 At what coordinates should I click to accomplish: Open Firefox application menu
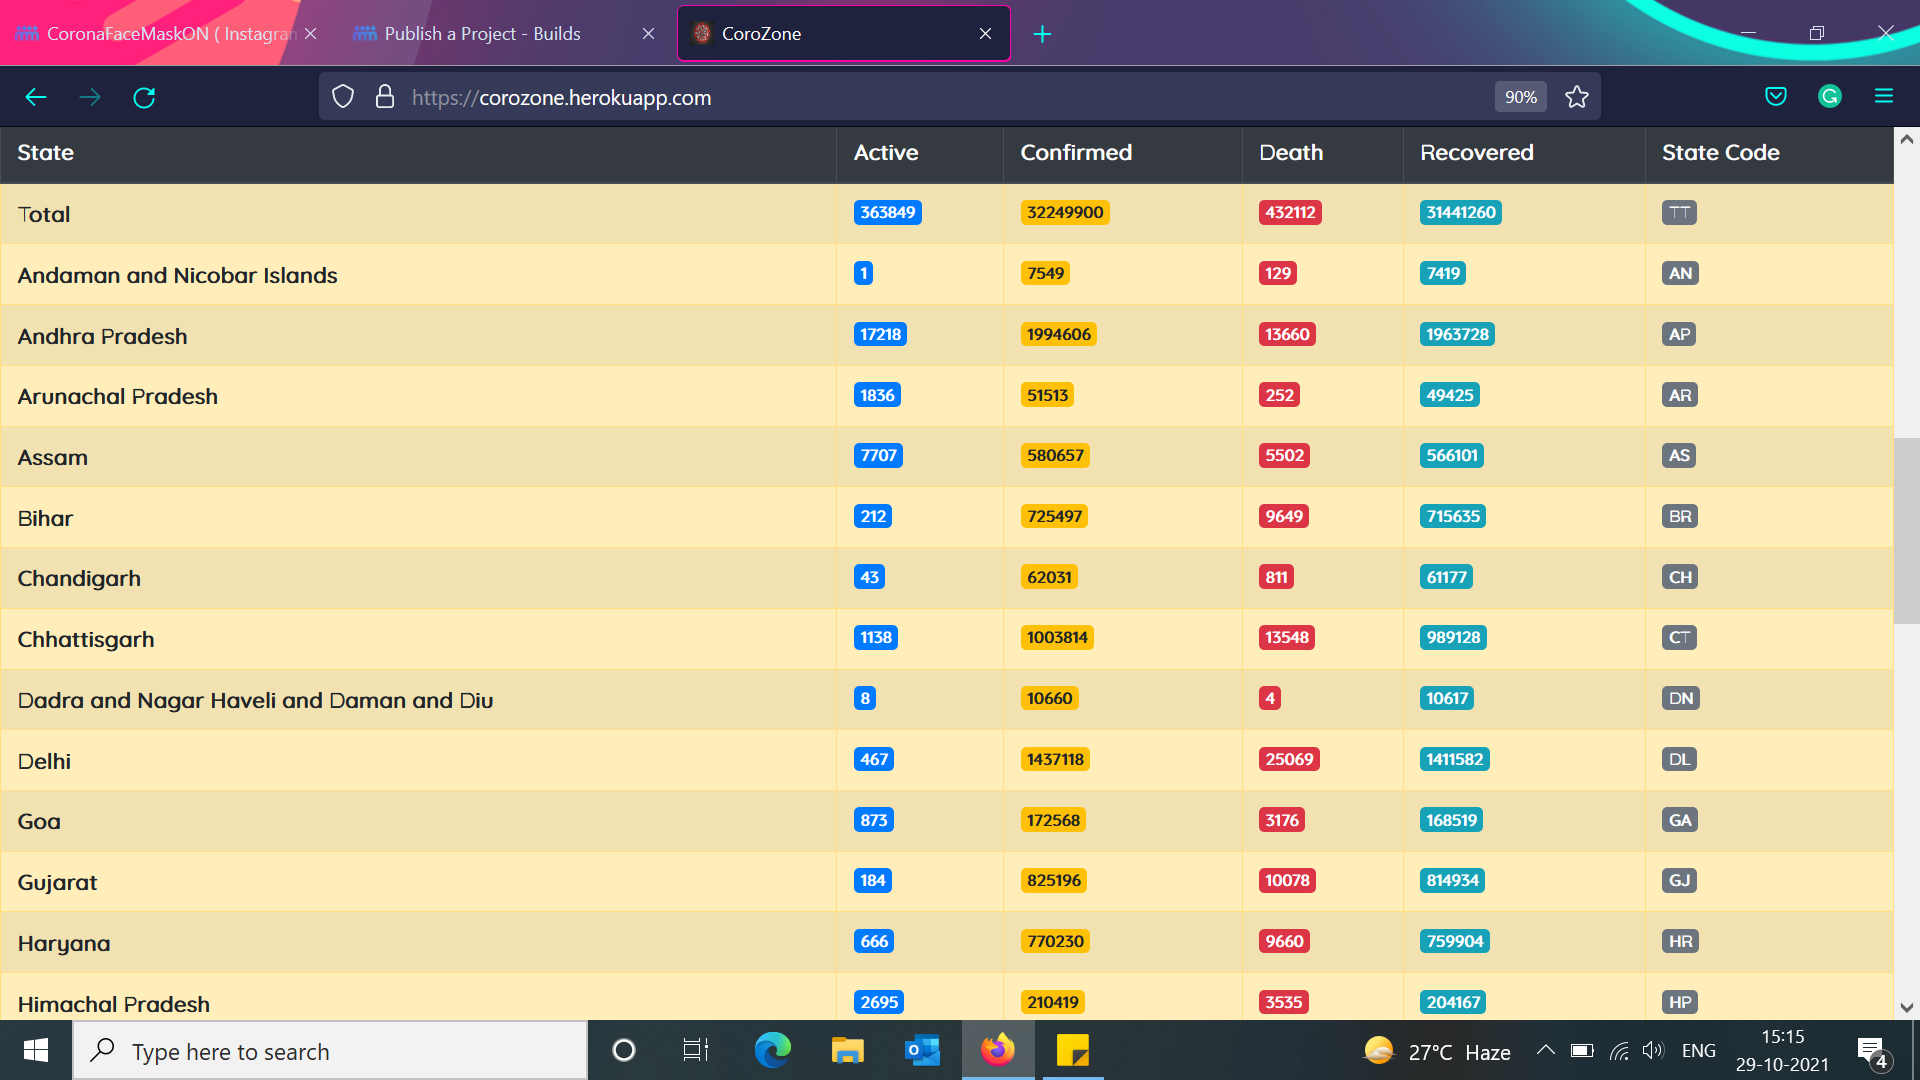coord(1884,97)
